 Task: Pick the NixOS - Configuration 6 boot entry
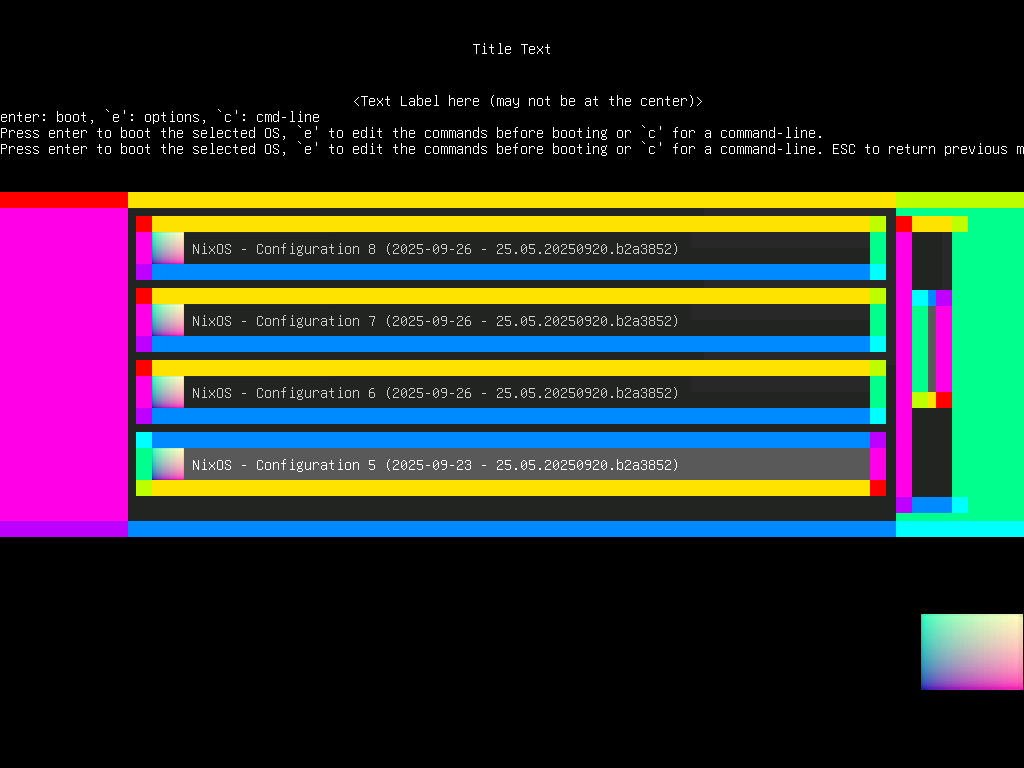(x=435, y=393)
